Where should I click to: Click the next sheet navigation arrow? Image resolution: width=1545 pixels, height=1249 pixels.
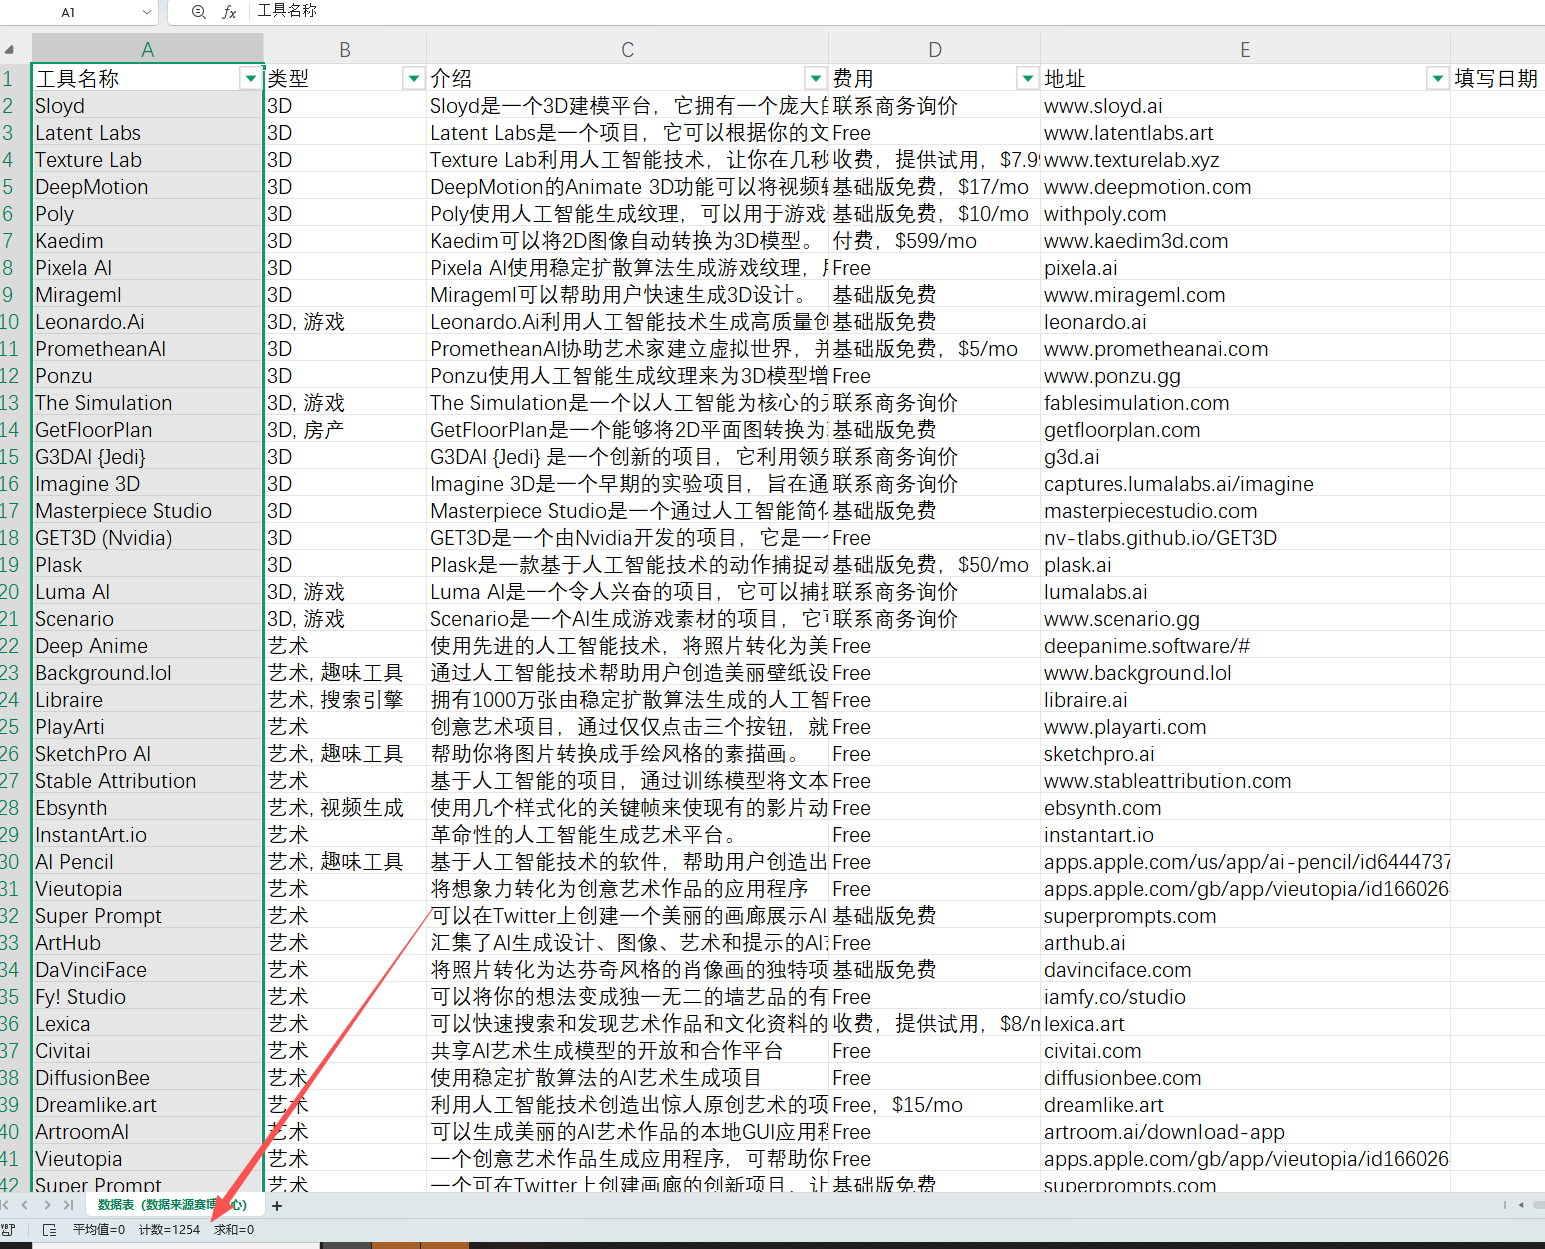[47, 1206]
